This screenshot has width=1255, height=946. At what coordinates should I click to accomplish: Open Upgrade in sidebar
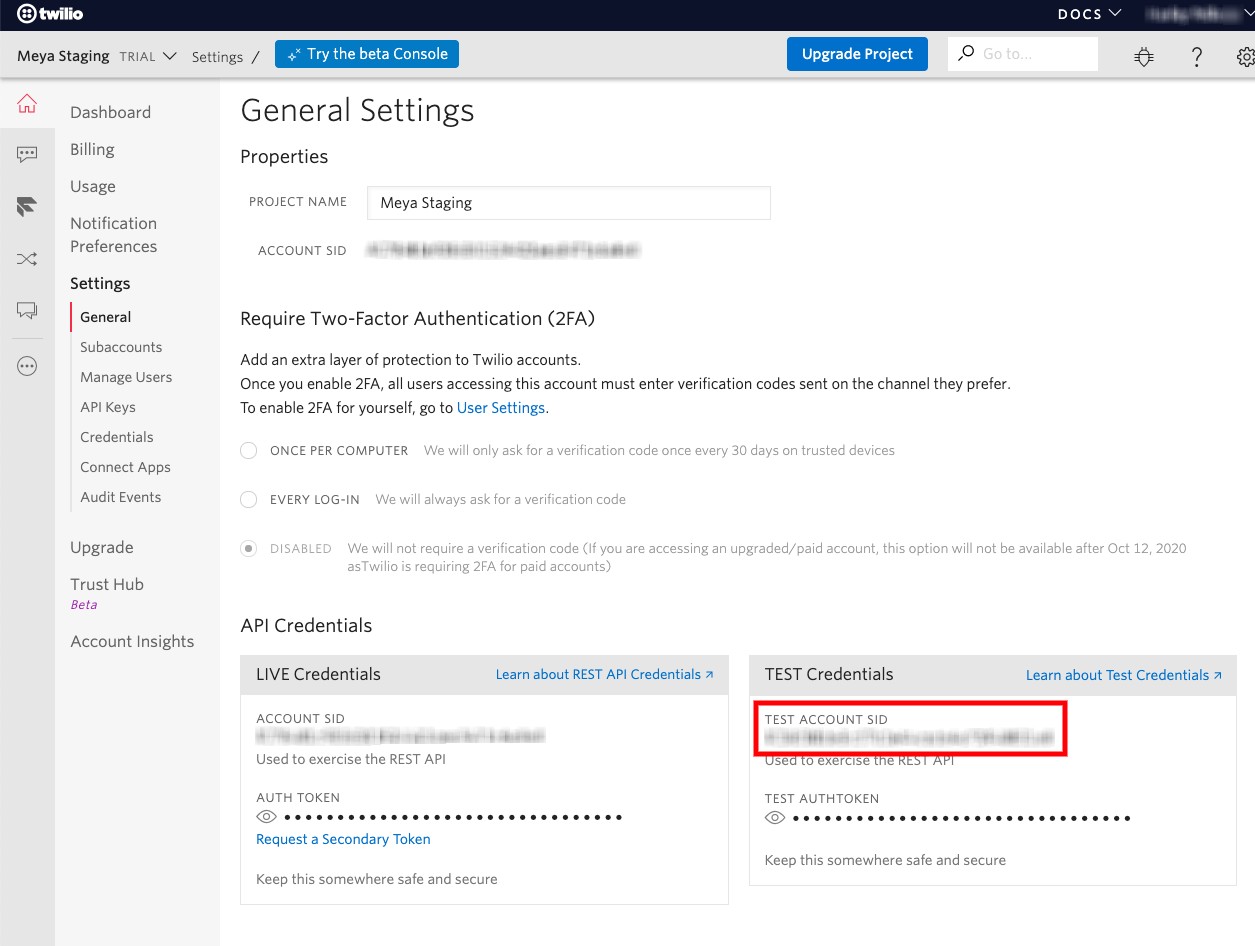point(101,547)
